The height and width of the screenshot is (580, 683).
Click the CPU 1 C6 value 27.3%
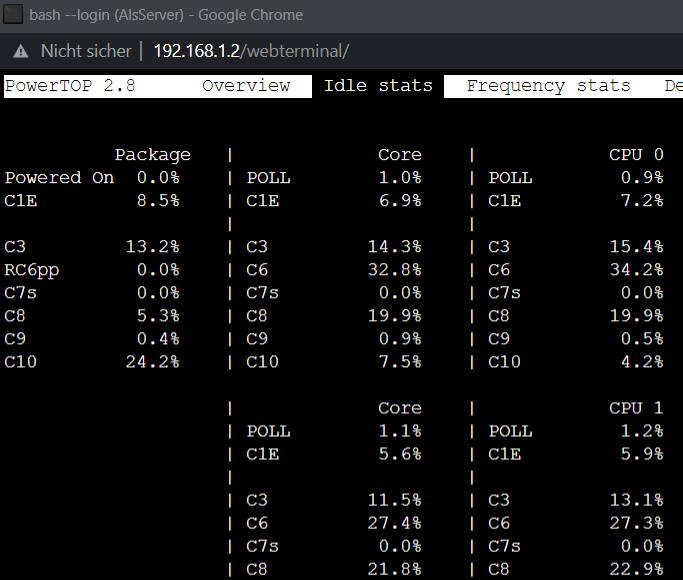[x=636, y=523]
